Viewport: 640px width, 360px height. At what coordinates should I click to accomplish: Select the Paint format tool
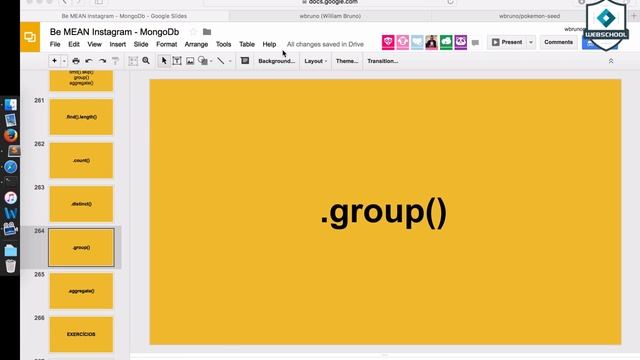pyautogui.click(x=116, y=61)
